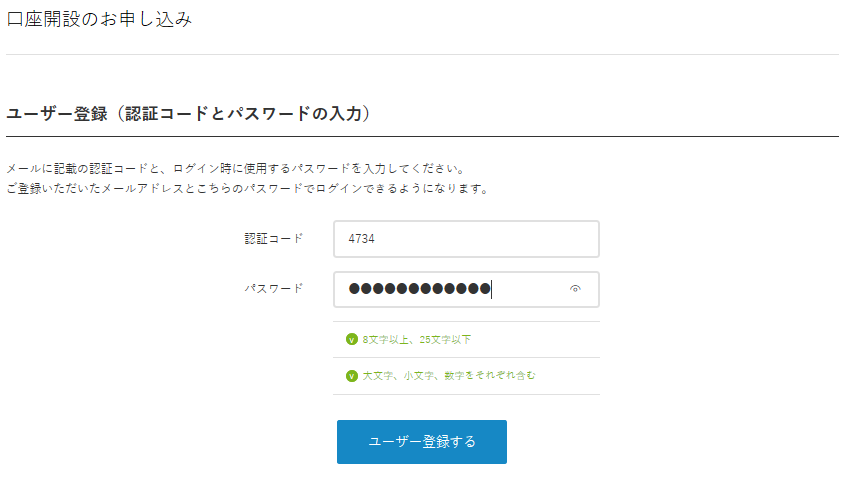Focus the パスワード input field
The width and height of the screenshot is (854, 491).
tap(466, 290)
